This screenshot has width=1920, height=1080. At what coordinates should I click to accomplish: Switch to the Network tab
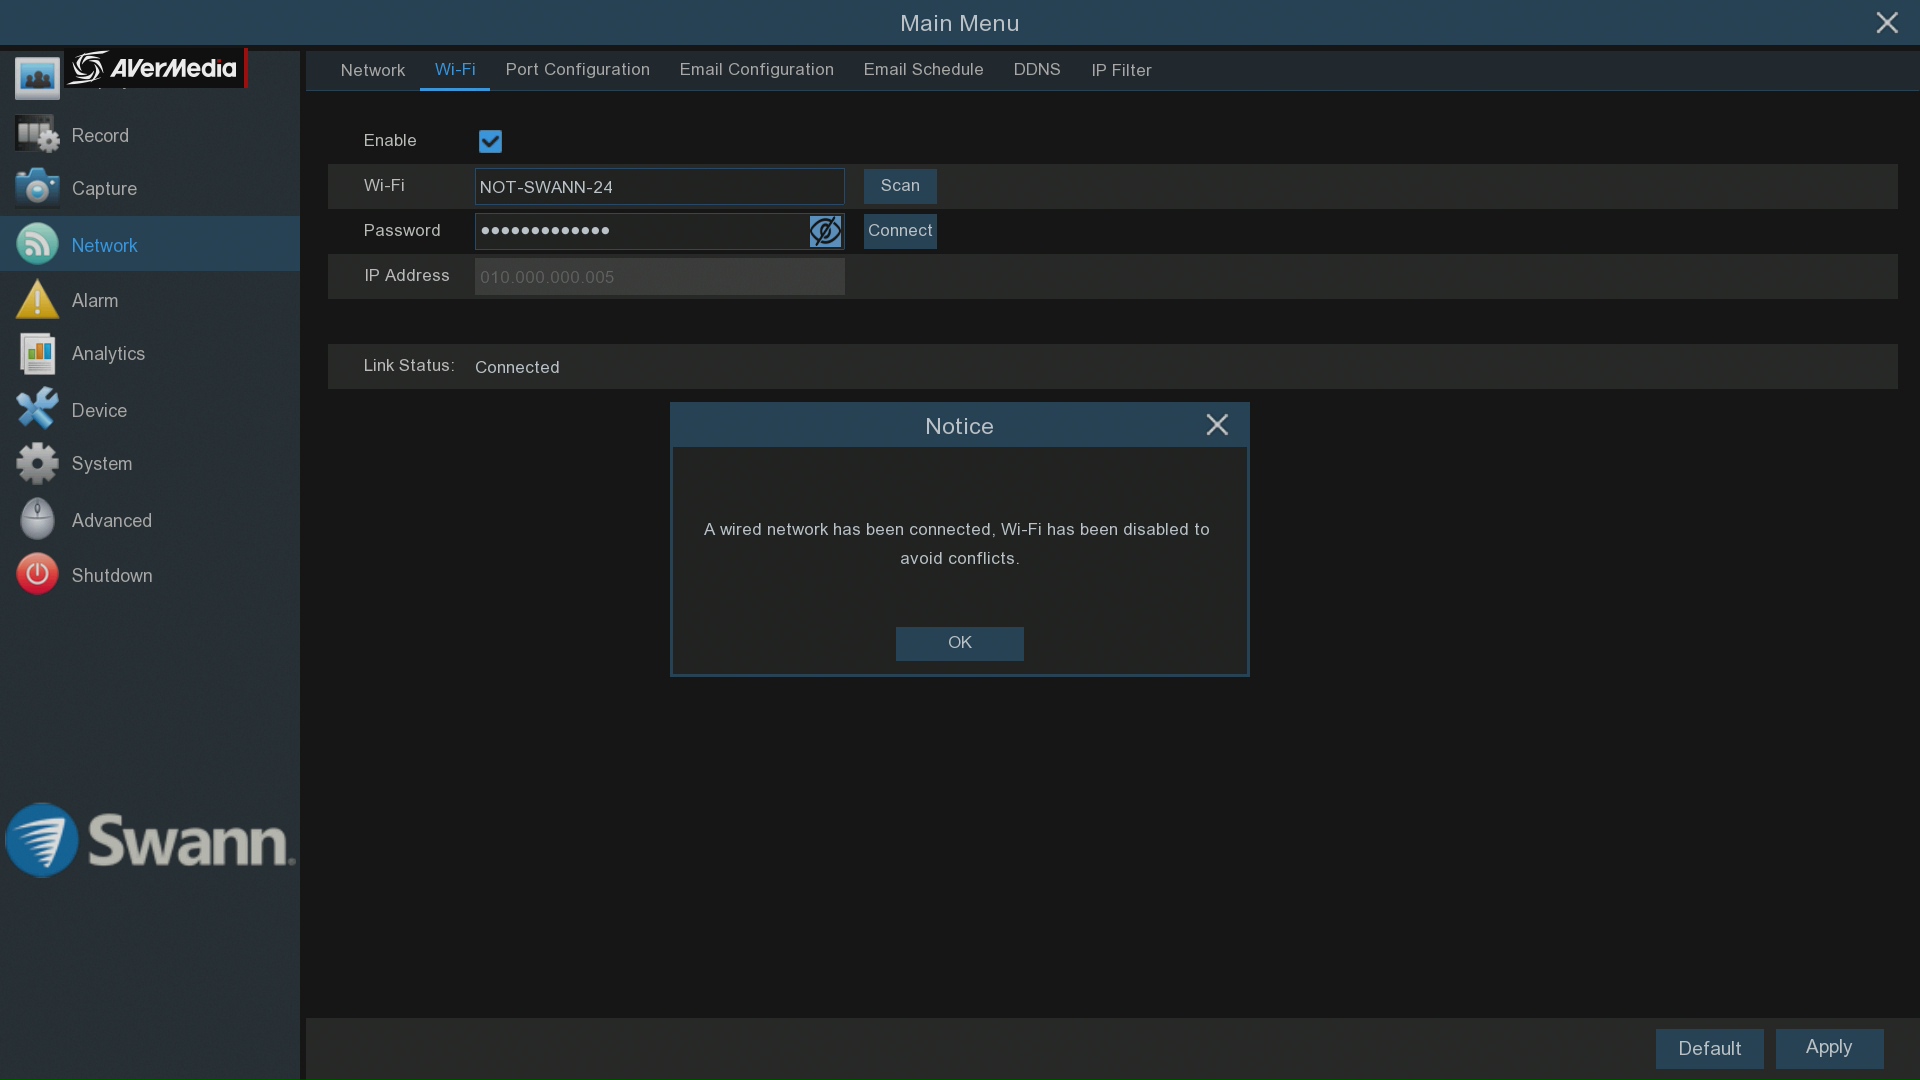pyautogui.click(x=373, y=70)
